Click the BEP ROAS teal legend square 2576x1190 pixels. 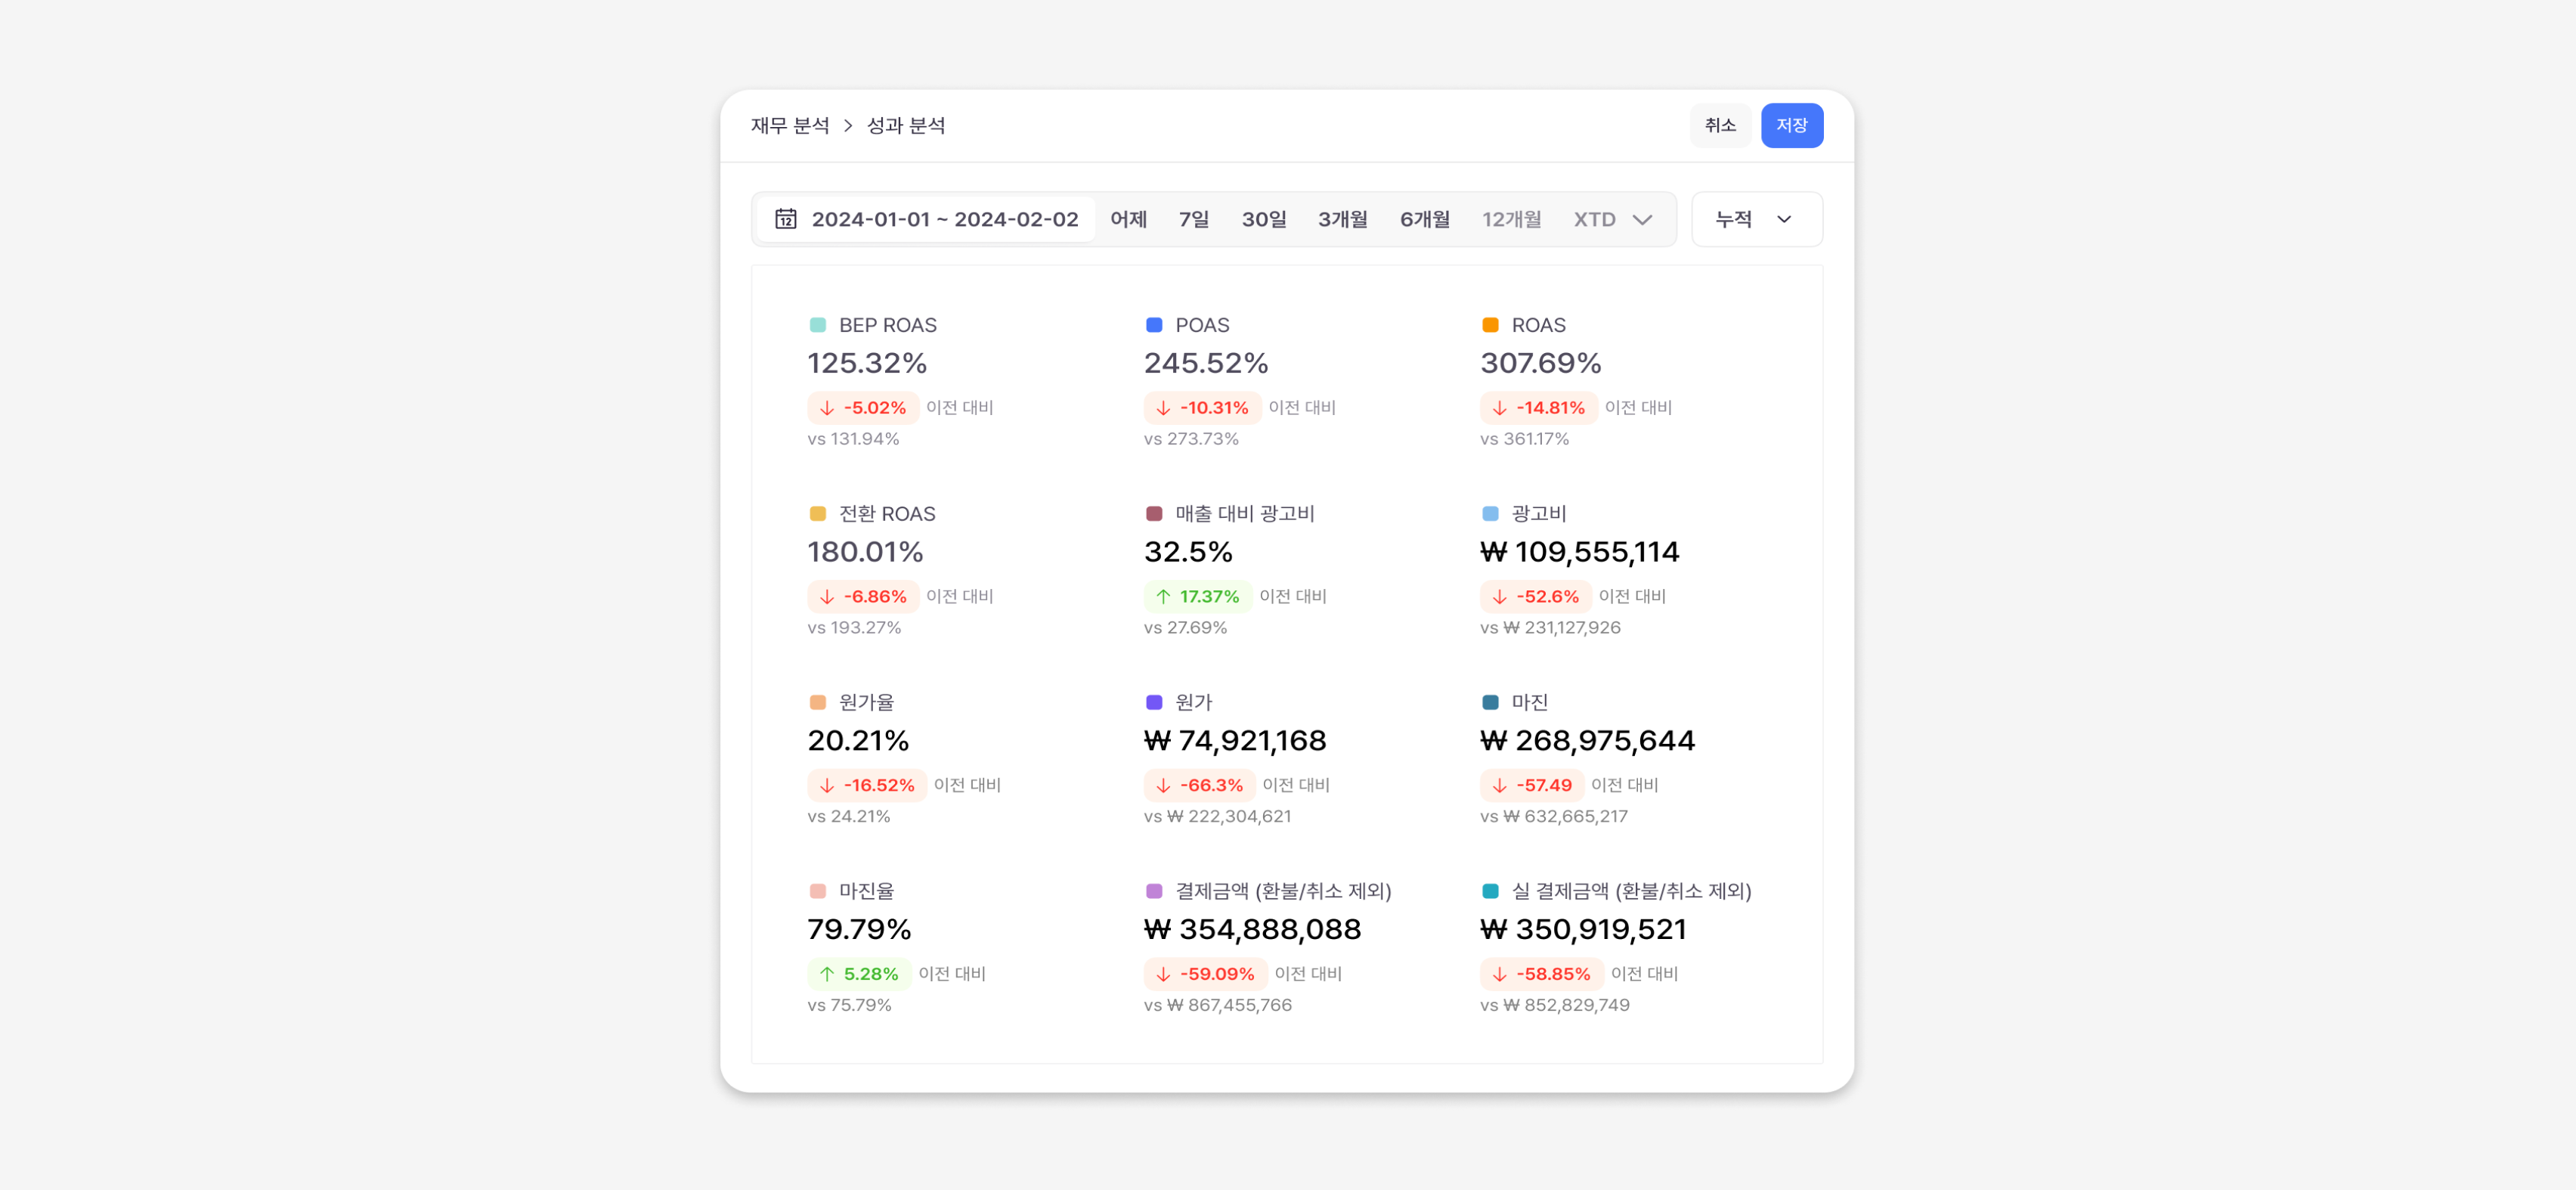(816, 324)
